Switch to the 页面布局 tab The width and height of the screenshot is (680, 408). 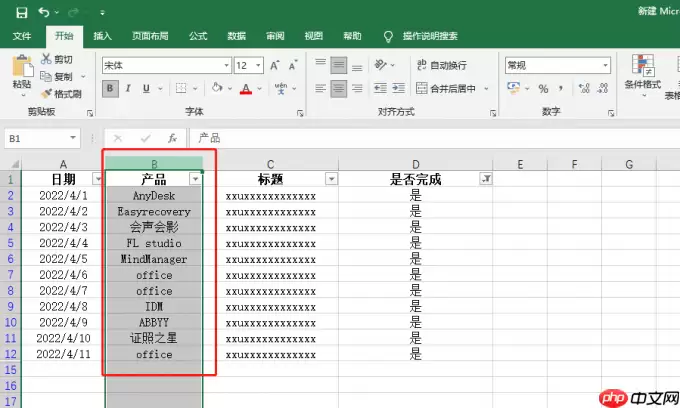tap(150, 36)
